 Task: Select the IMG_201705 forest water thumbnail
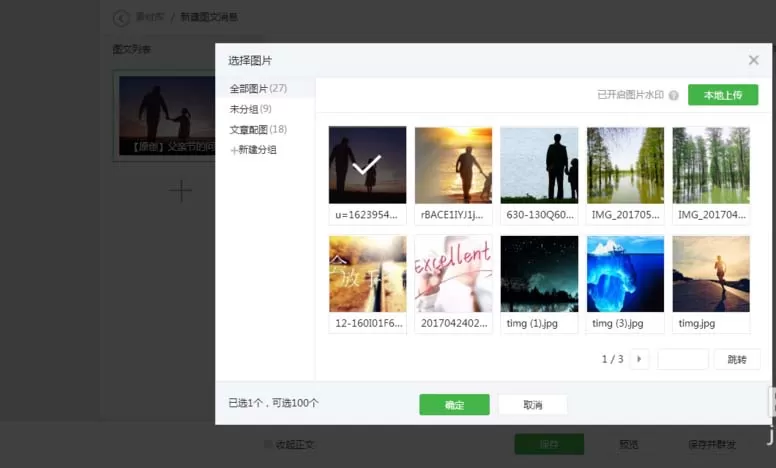pos(626,165)
